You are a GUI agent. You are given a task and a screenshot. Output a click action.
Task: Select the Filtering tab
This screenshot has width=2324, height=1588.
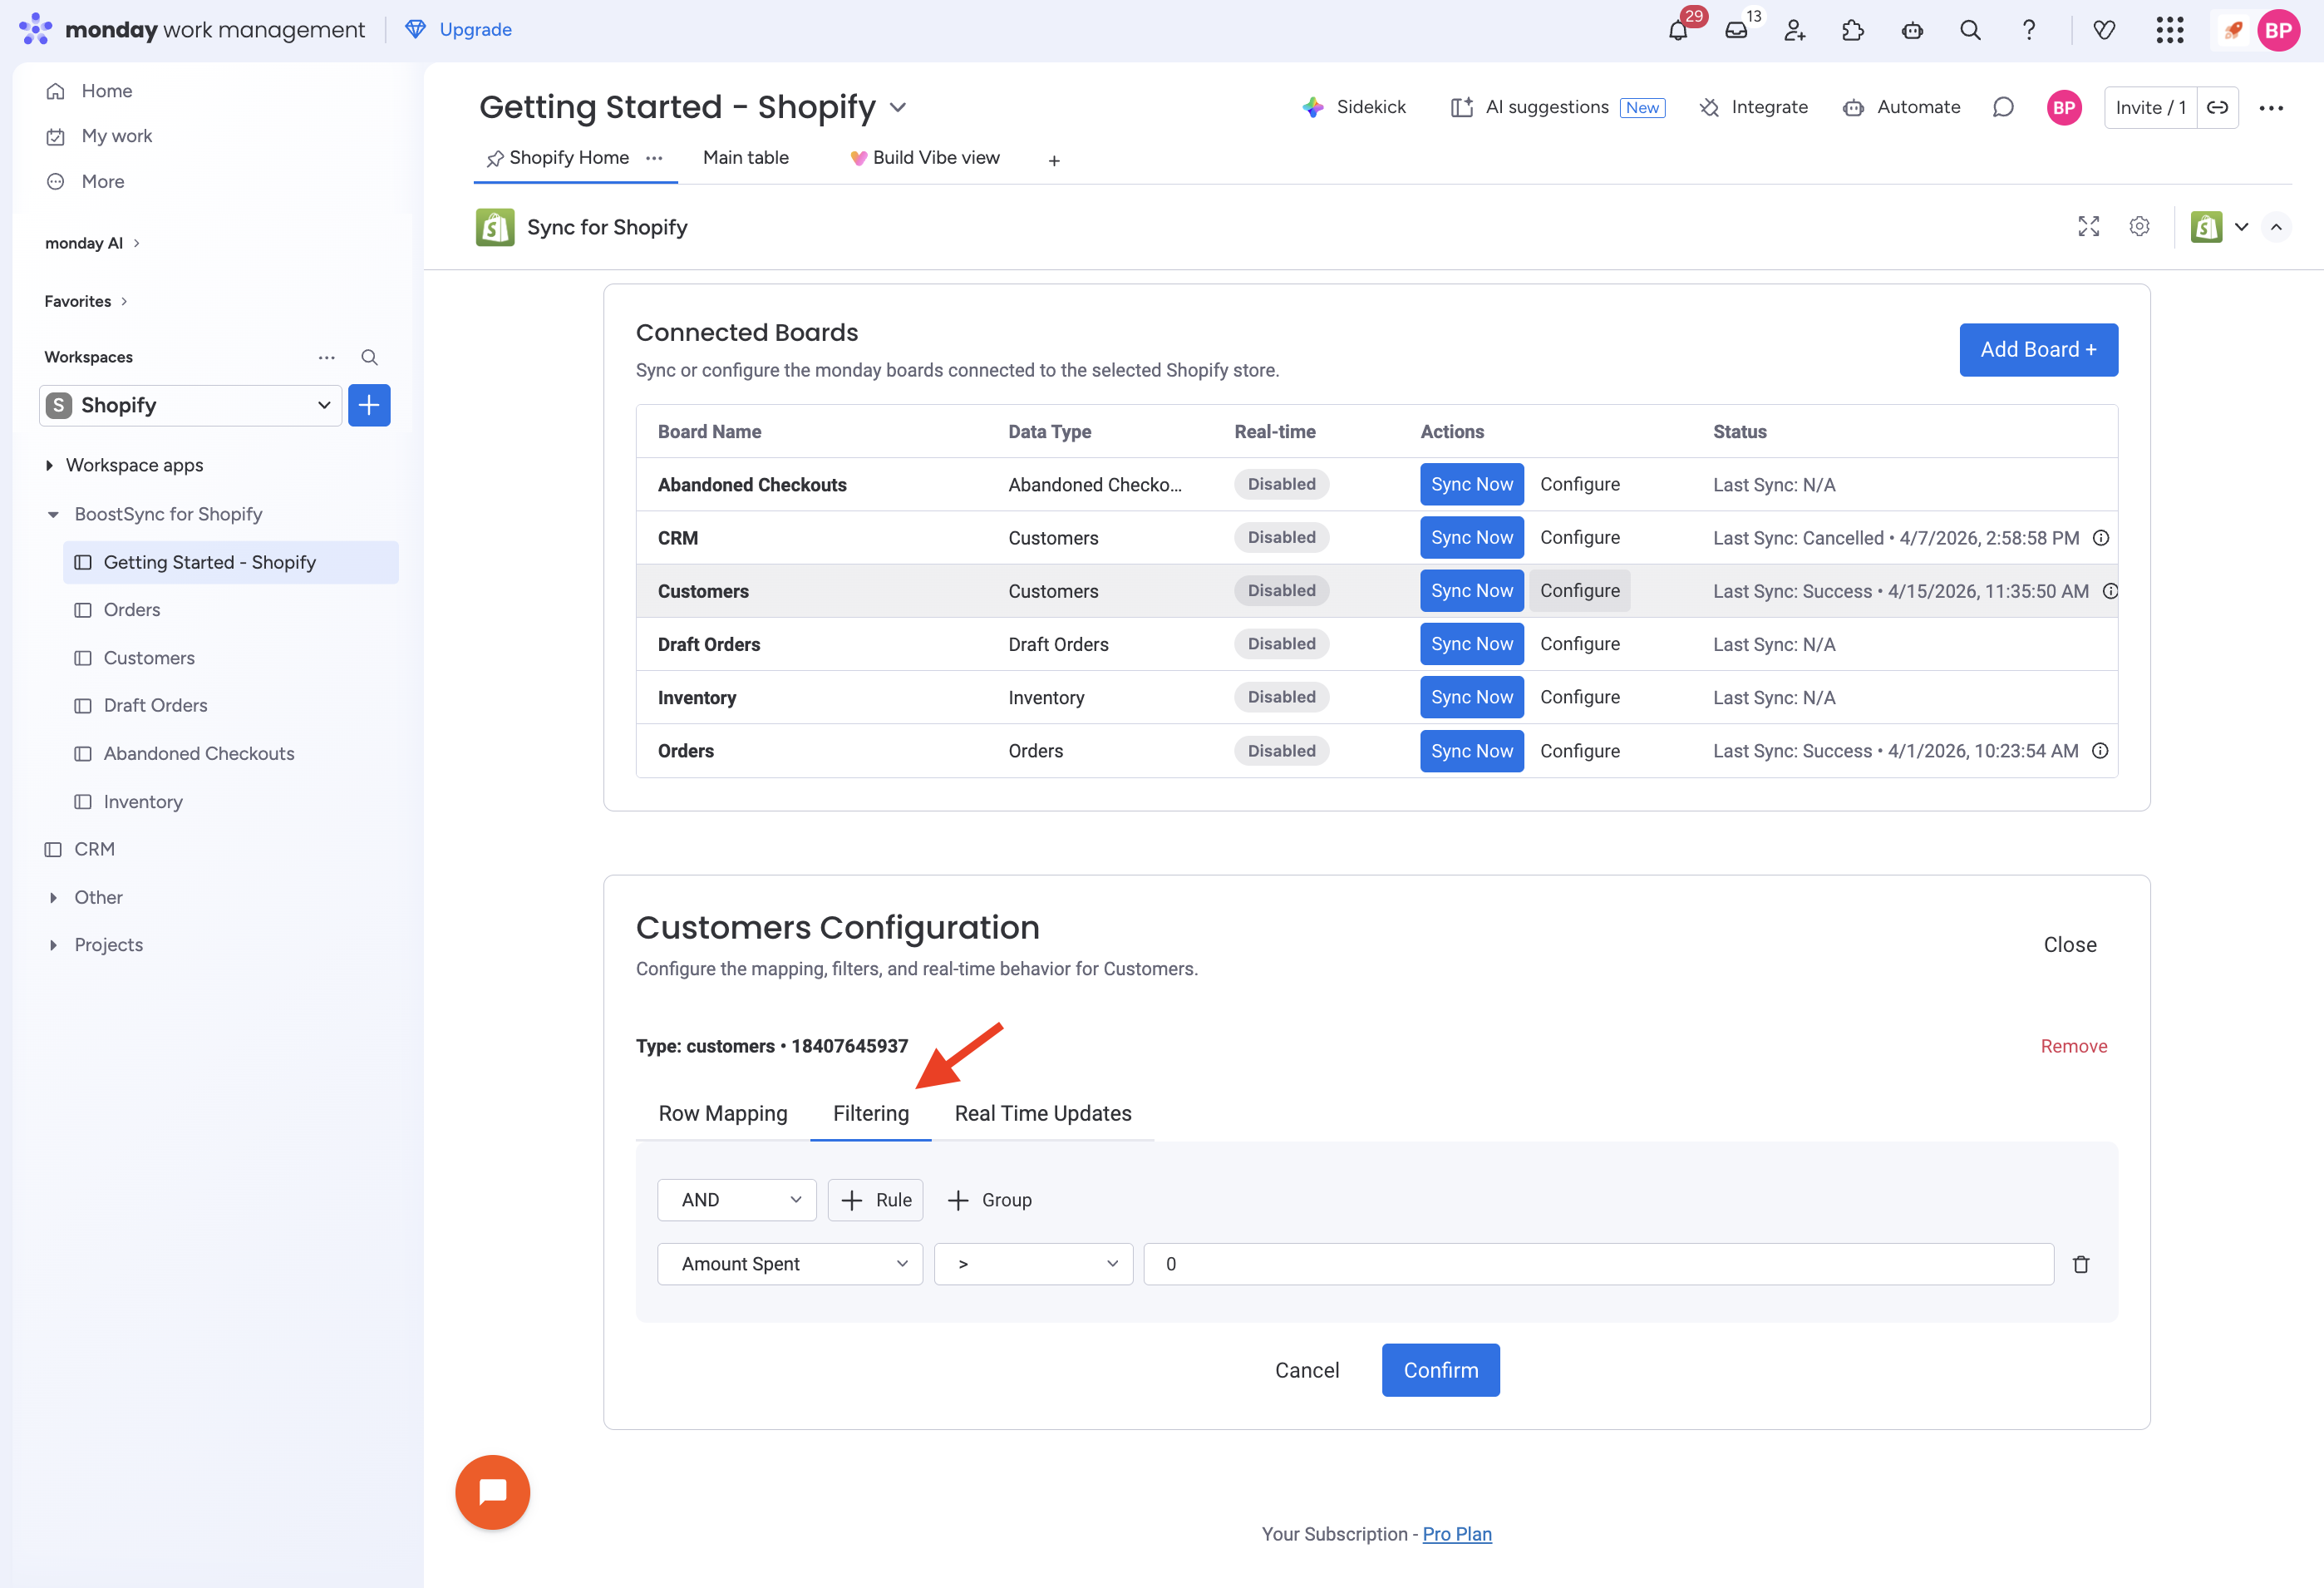coord(871,1113)
